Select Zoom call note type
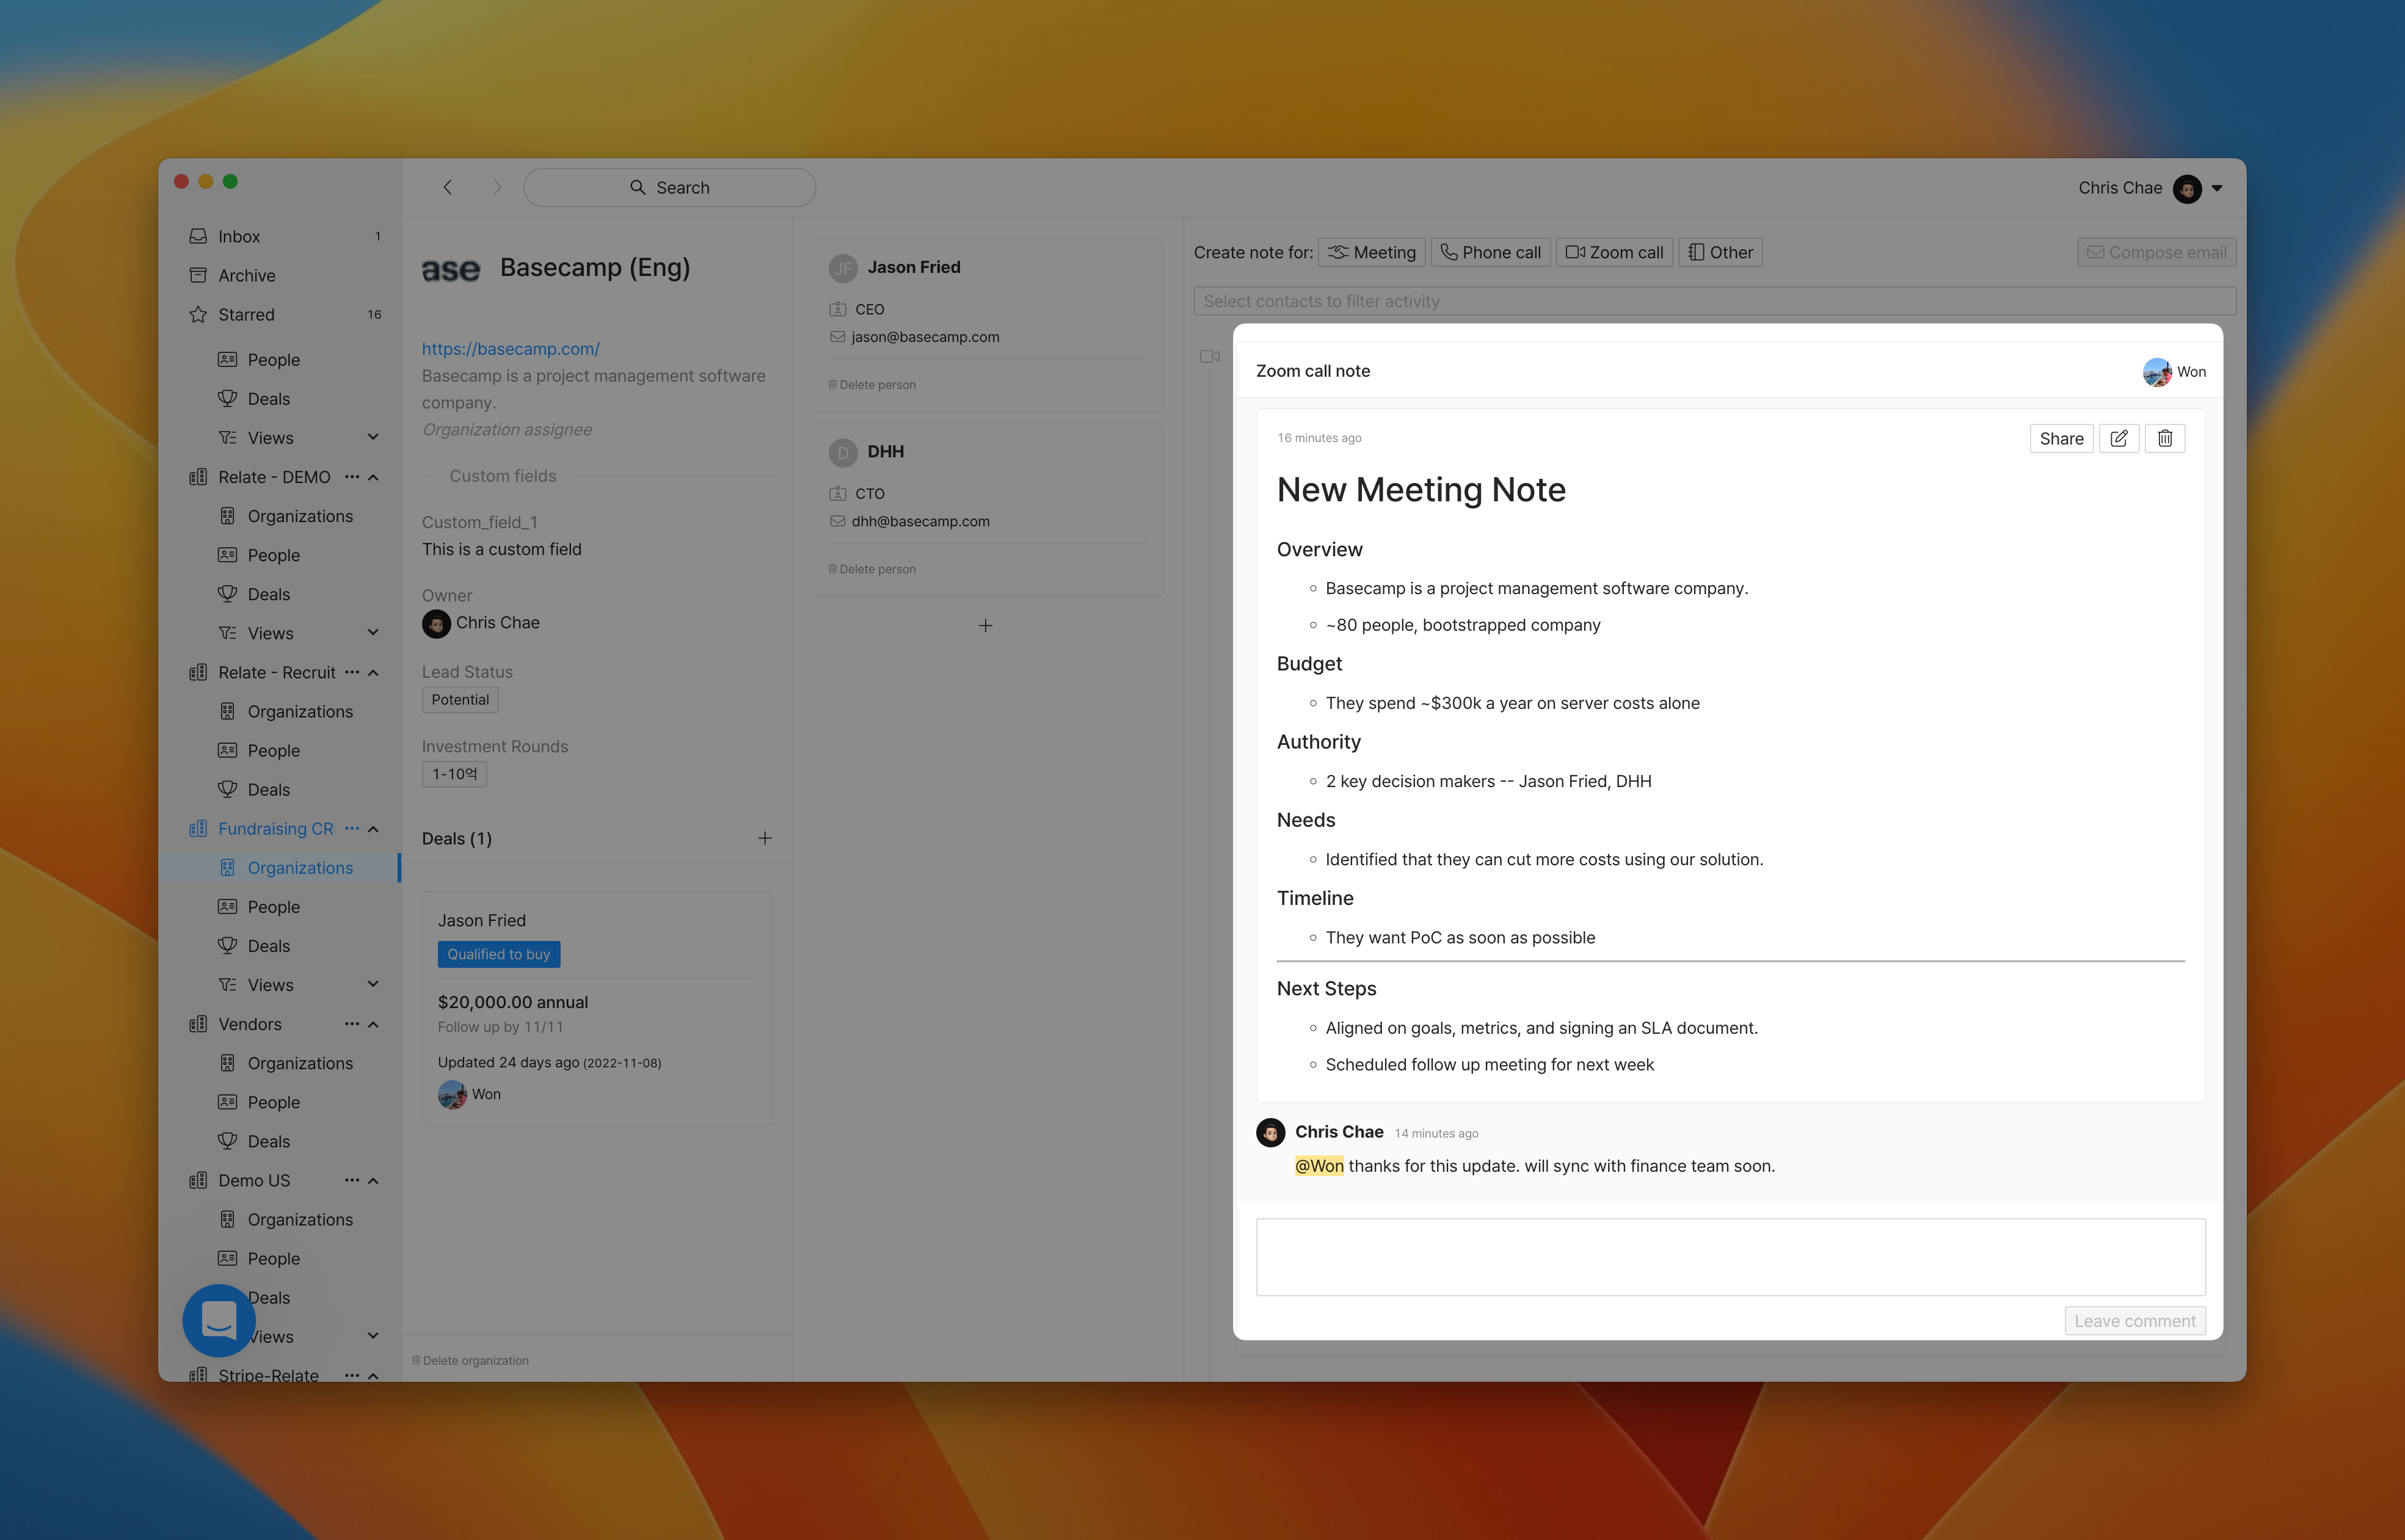 click(x=1614, y=252)
